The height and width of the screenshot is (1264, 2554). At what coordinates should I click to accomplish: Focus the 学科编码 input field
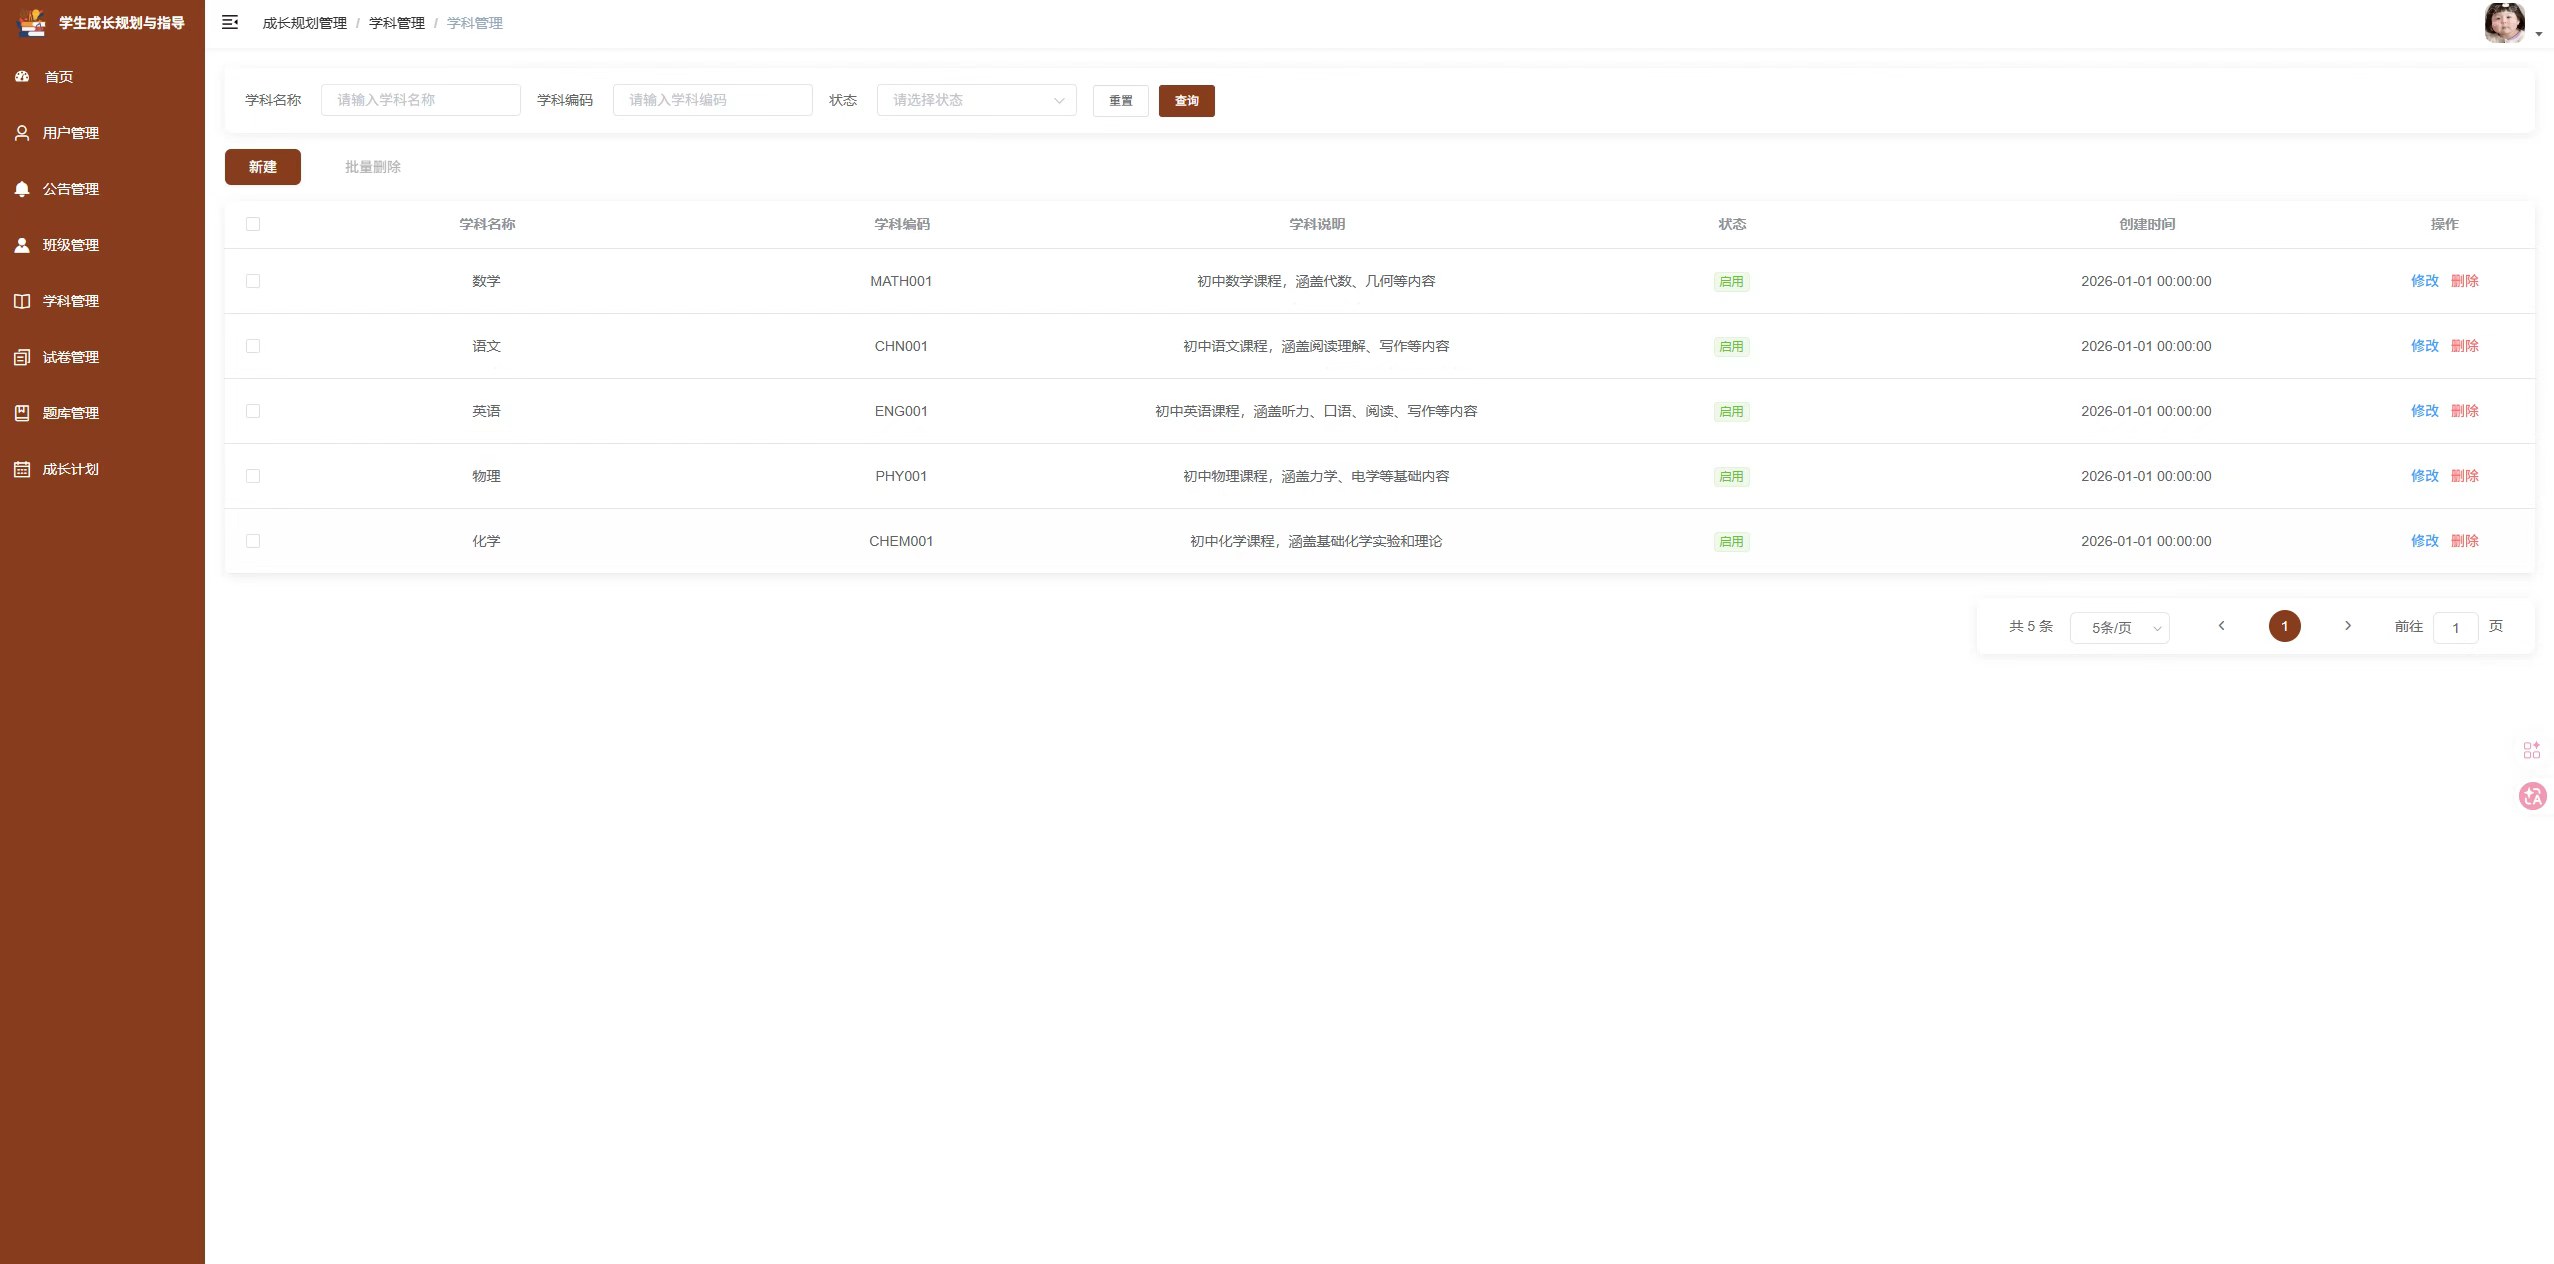point(712,100)
